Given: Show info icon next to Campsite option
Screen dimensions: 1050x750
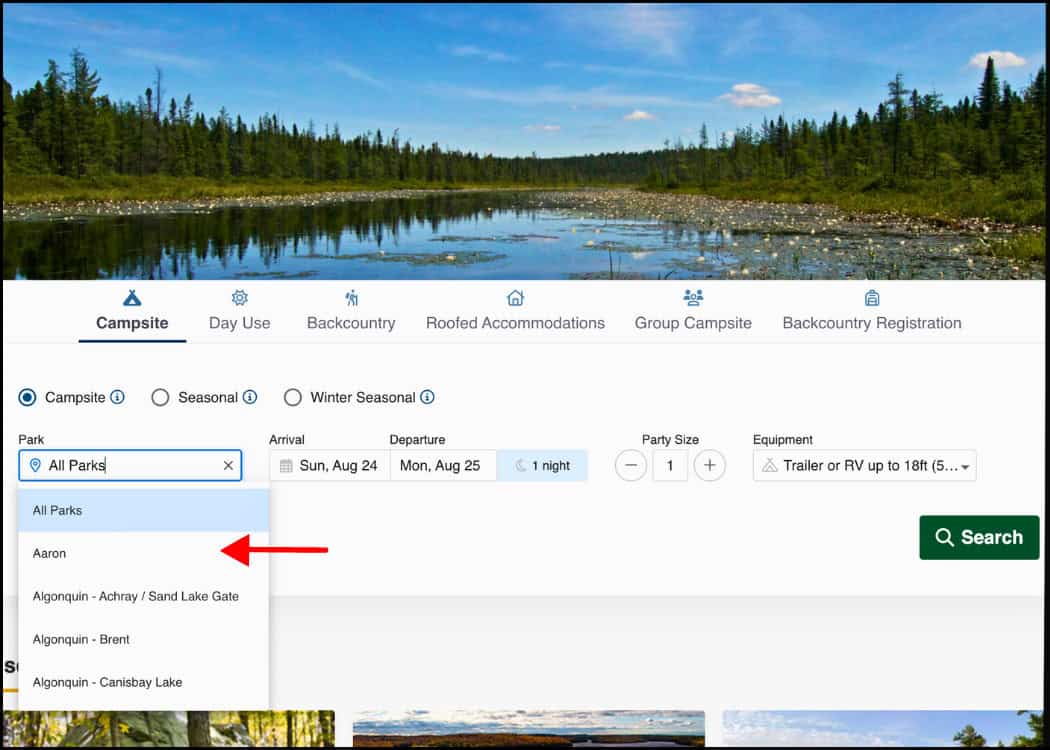Looking at the screenshot, I should pyautogui.click(x=117, y=397).
